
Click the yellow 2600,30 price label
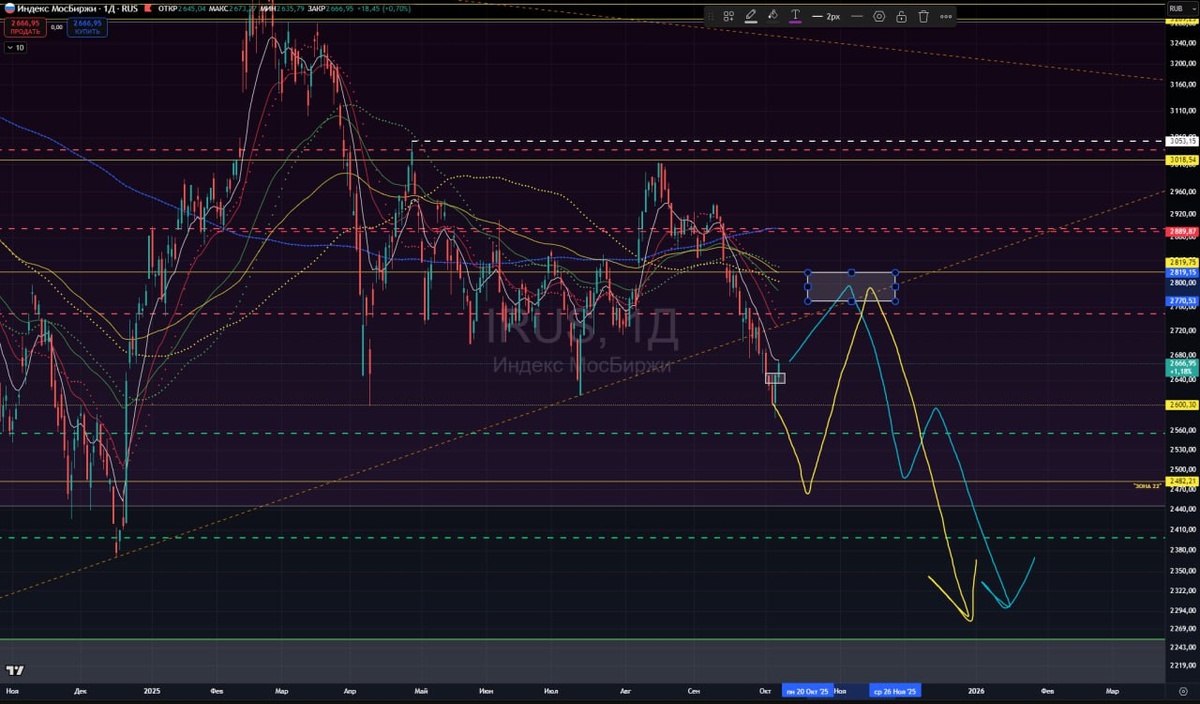coord(1182,404)
